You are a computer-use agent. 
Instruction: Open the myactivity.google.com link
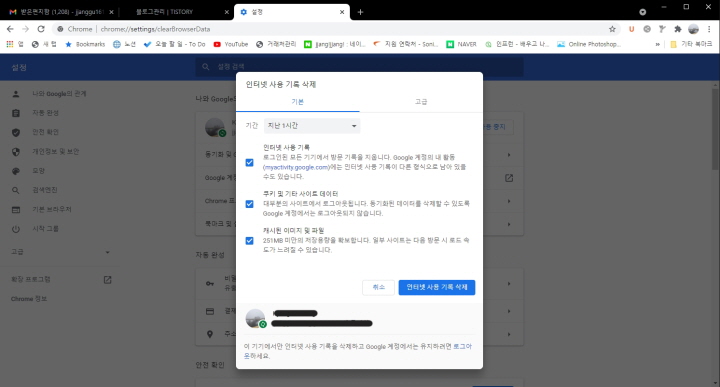297,167
